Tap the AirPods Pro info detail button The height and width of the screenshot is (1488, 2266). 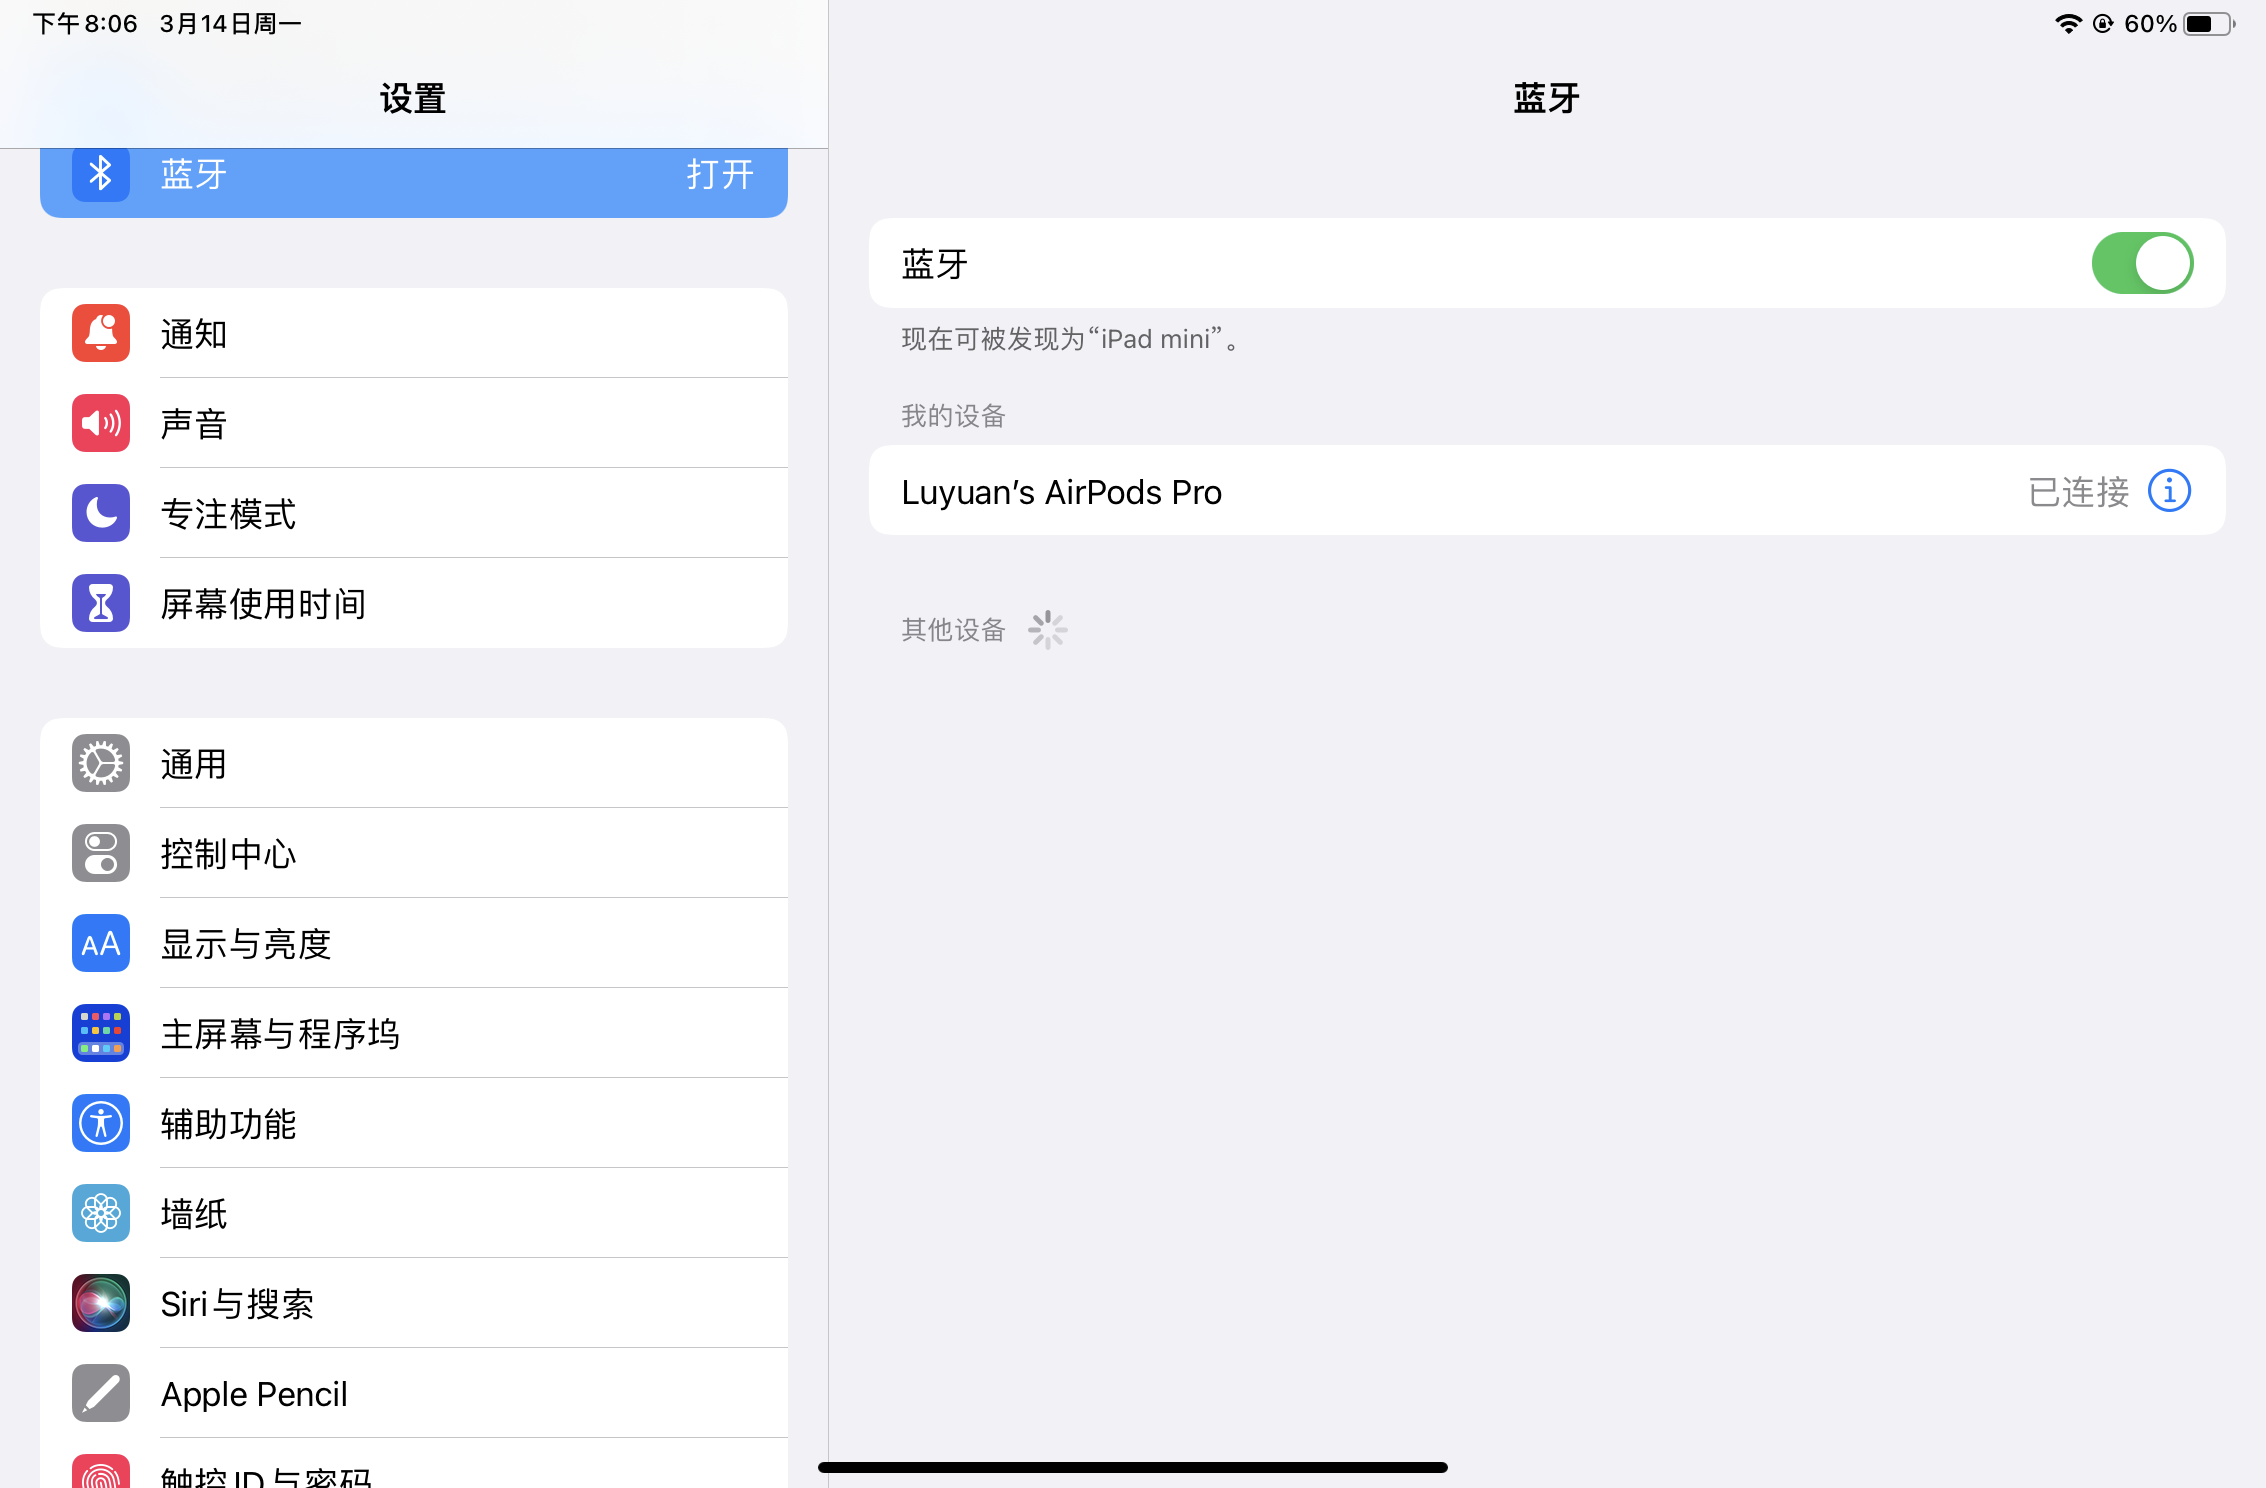(2170, 490)
